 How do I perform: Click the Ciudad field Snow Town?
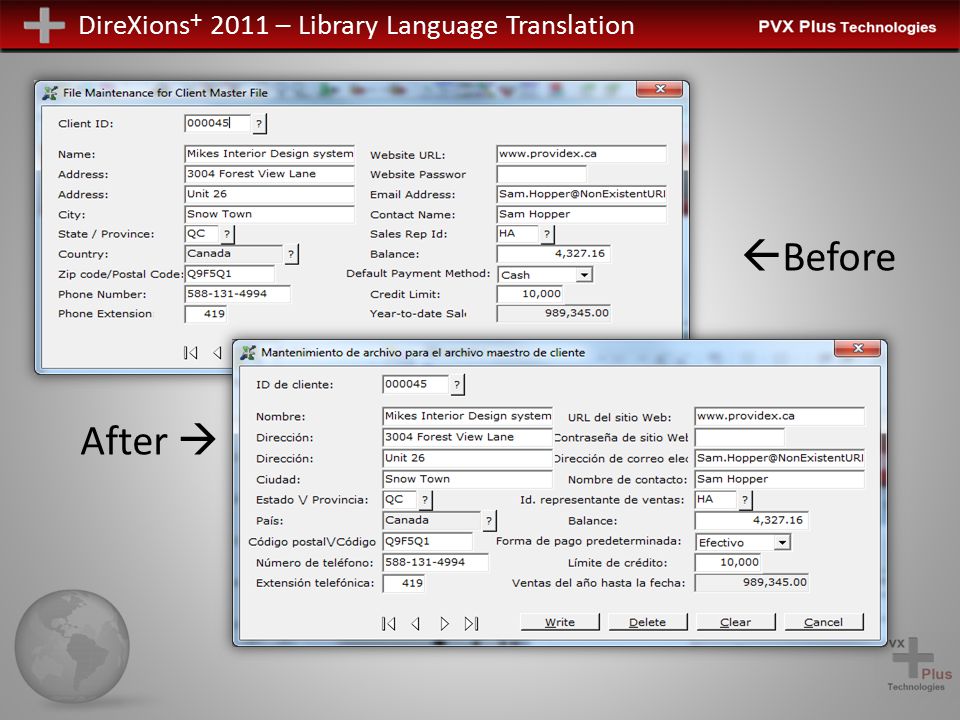pyautogui.click(x=467, y=479)
